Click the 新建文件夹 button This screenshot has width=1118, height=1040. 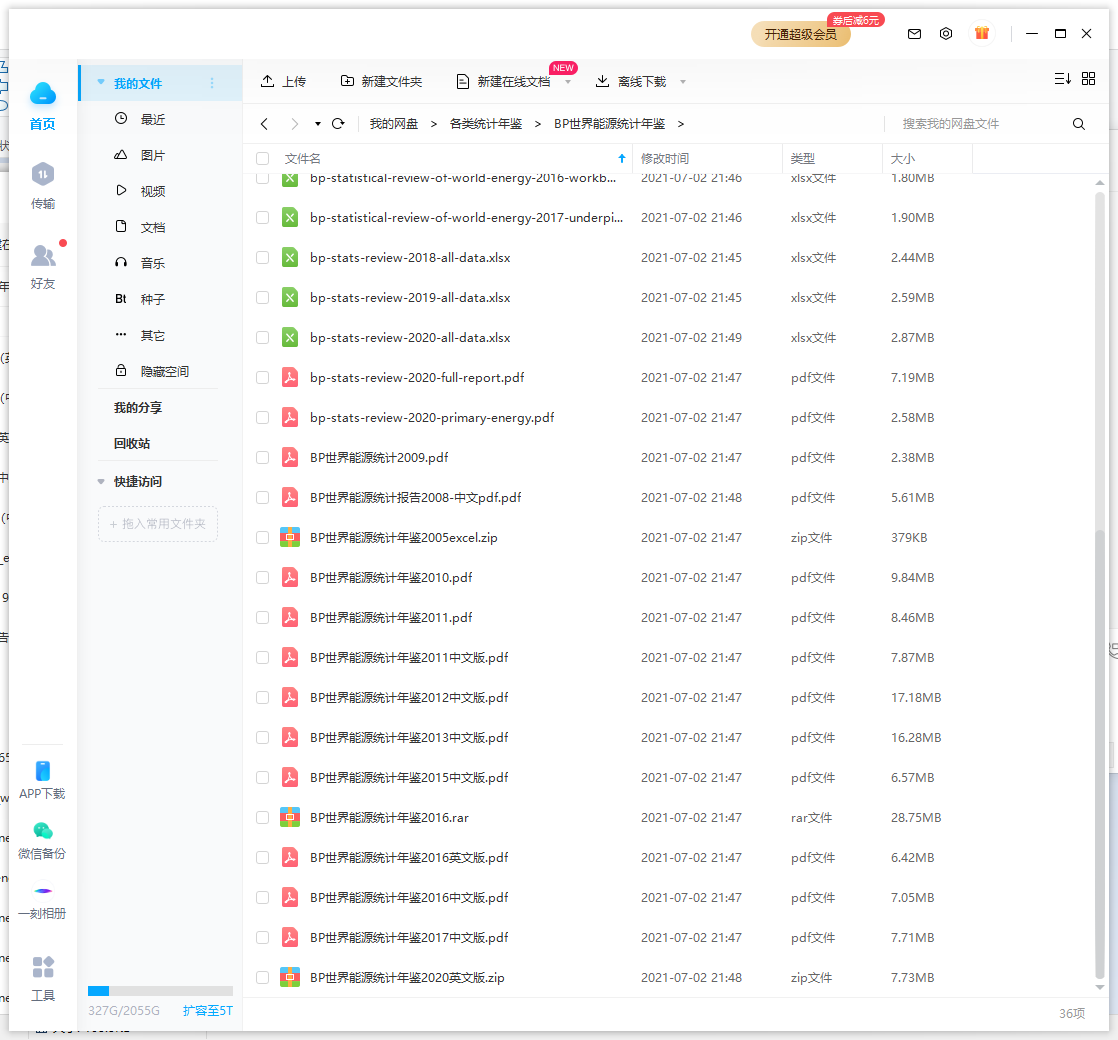point(381,81)
